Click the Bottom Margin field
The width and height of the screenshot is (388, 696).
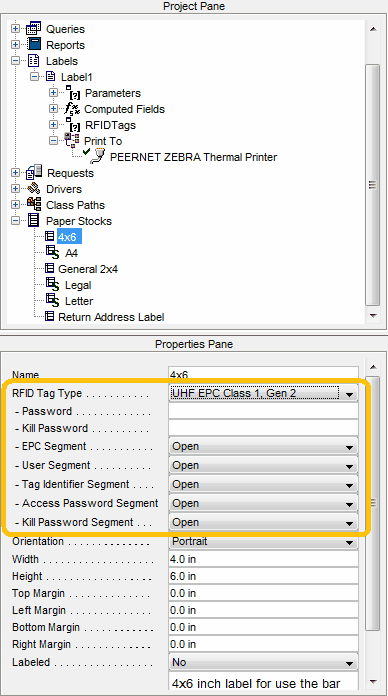tap(263, 627)
